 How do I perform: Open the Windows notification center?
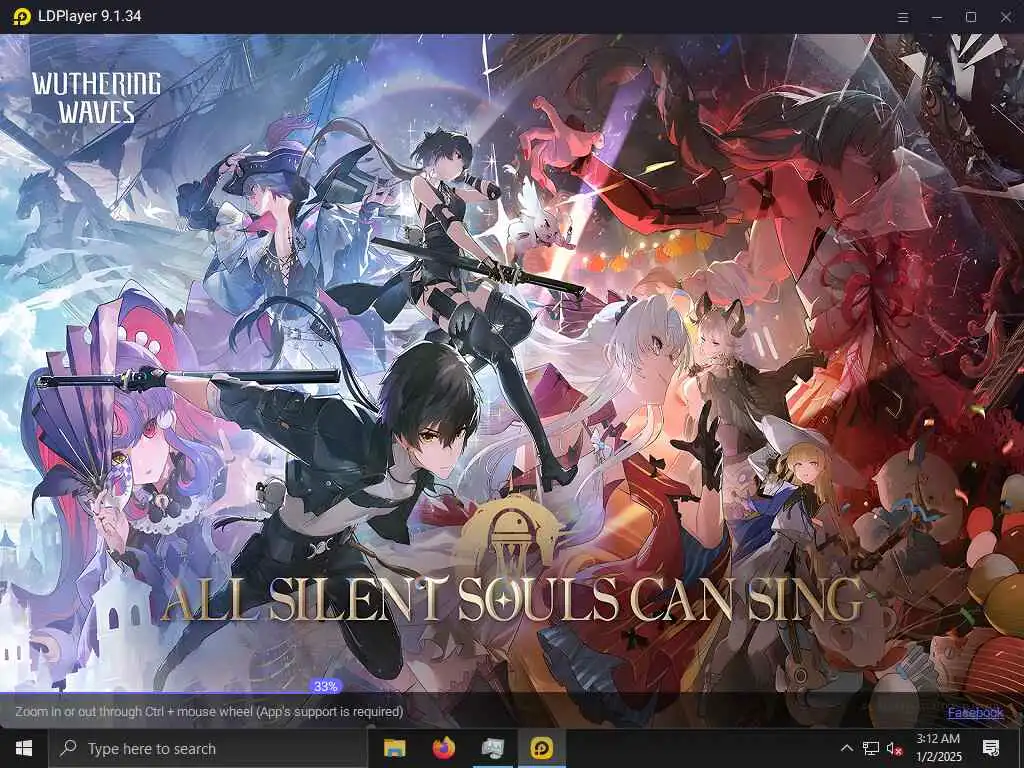(x=991, y=748)
